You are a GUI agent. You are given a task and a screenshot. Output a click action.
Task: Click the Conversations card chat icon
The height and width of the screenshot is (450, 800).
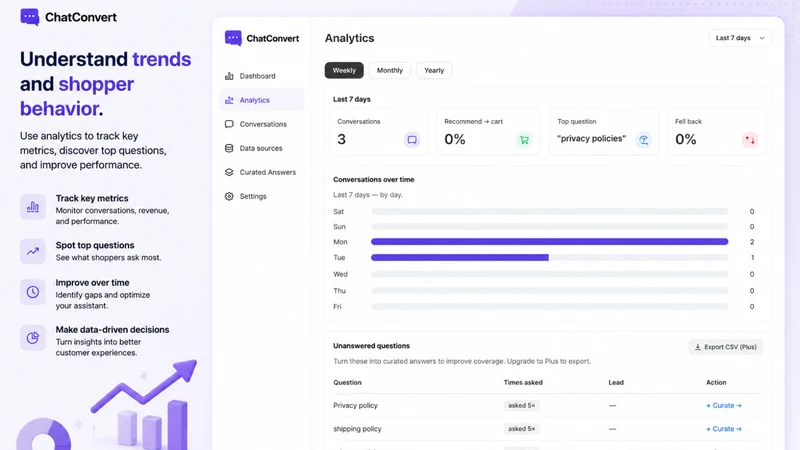tap(412, 139)
